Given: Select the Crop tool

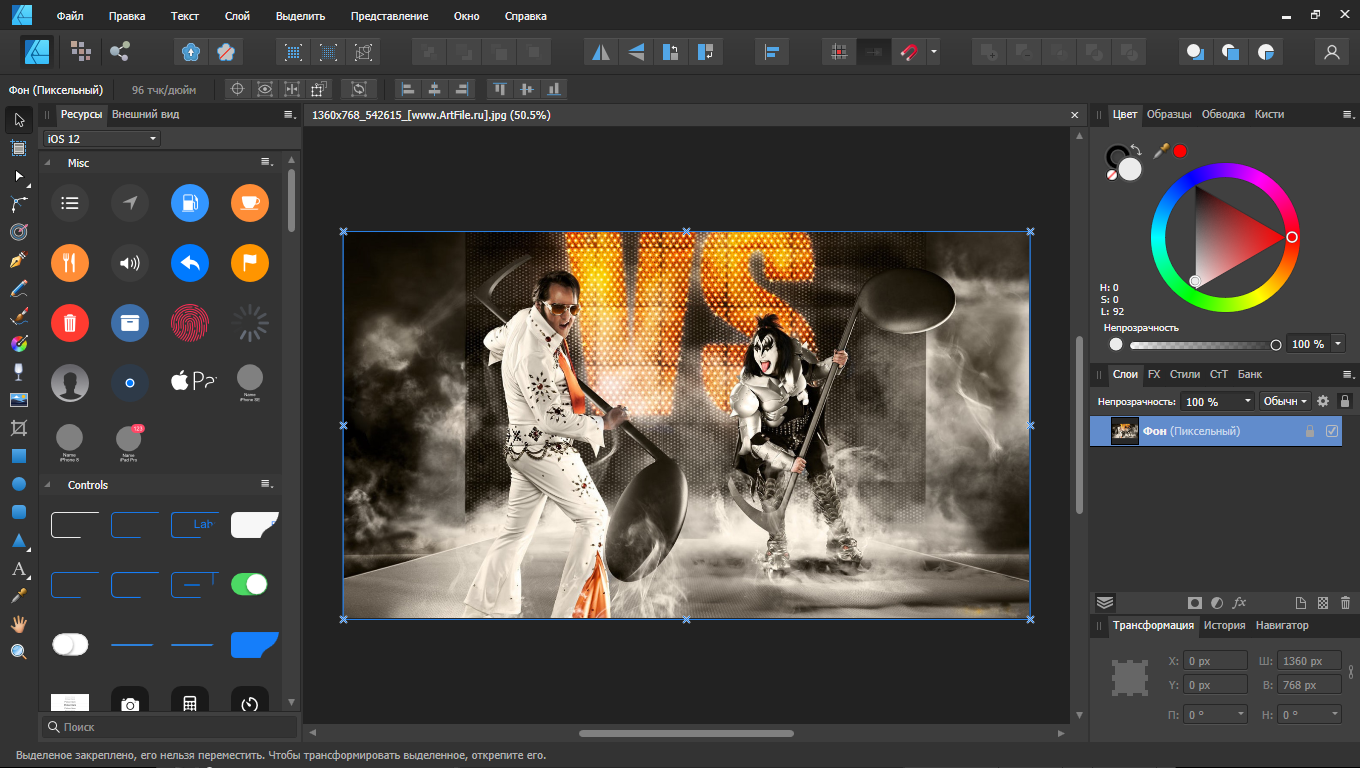Looking at the screenshot, I should (18, 428).
